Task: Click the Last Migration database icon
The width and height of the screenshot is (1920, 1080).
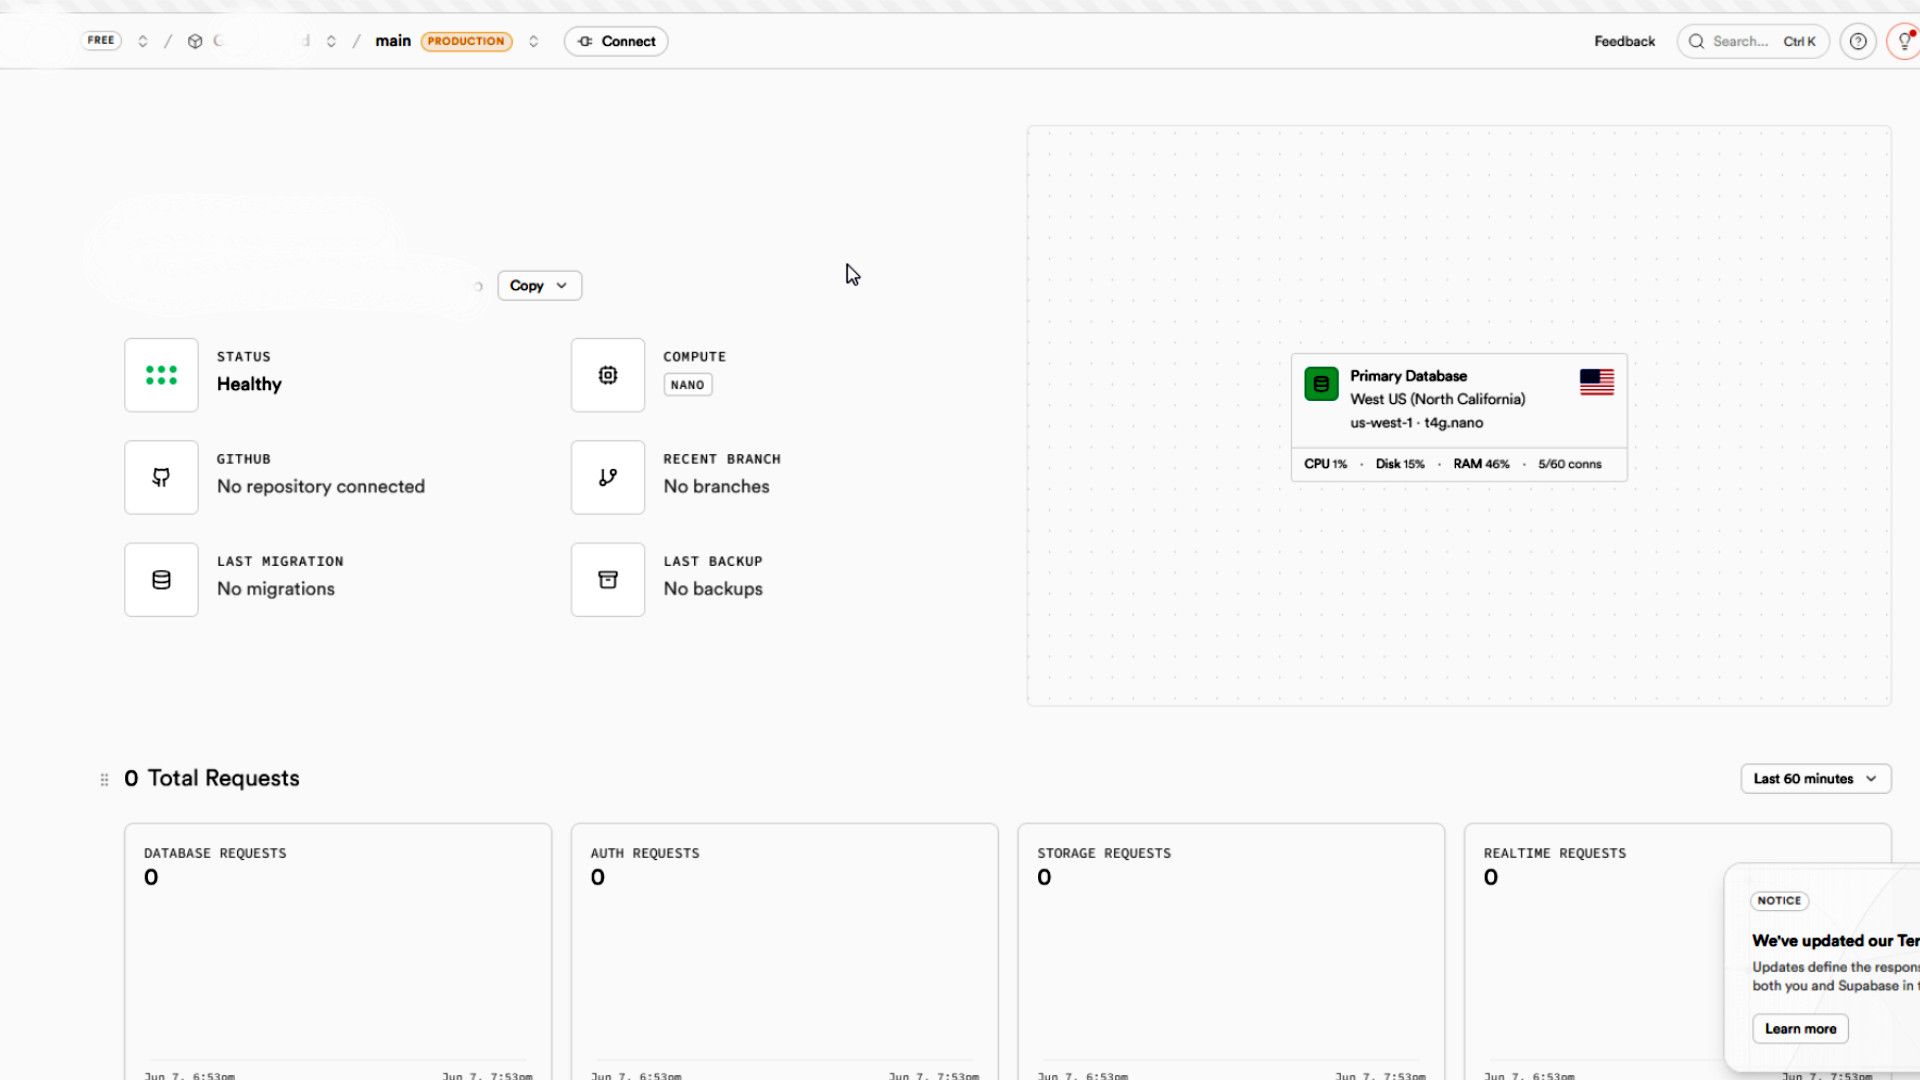Action: point(161,580)
